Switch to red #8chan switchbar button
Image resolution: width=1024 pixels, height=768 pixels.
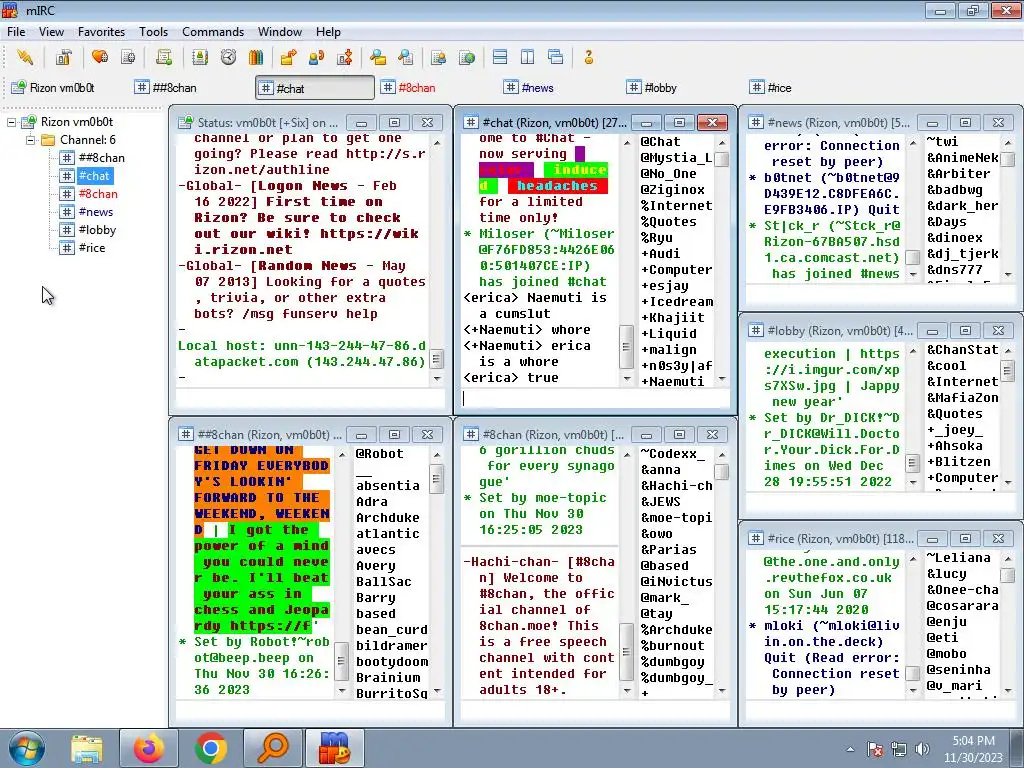[438, 88]
